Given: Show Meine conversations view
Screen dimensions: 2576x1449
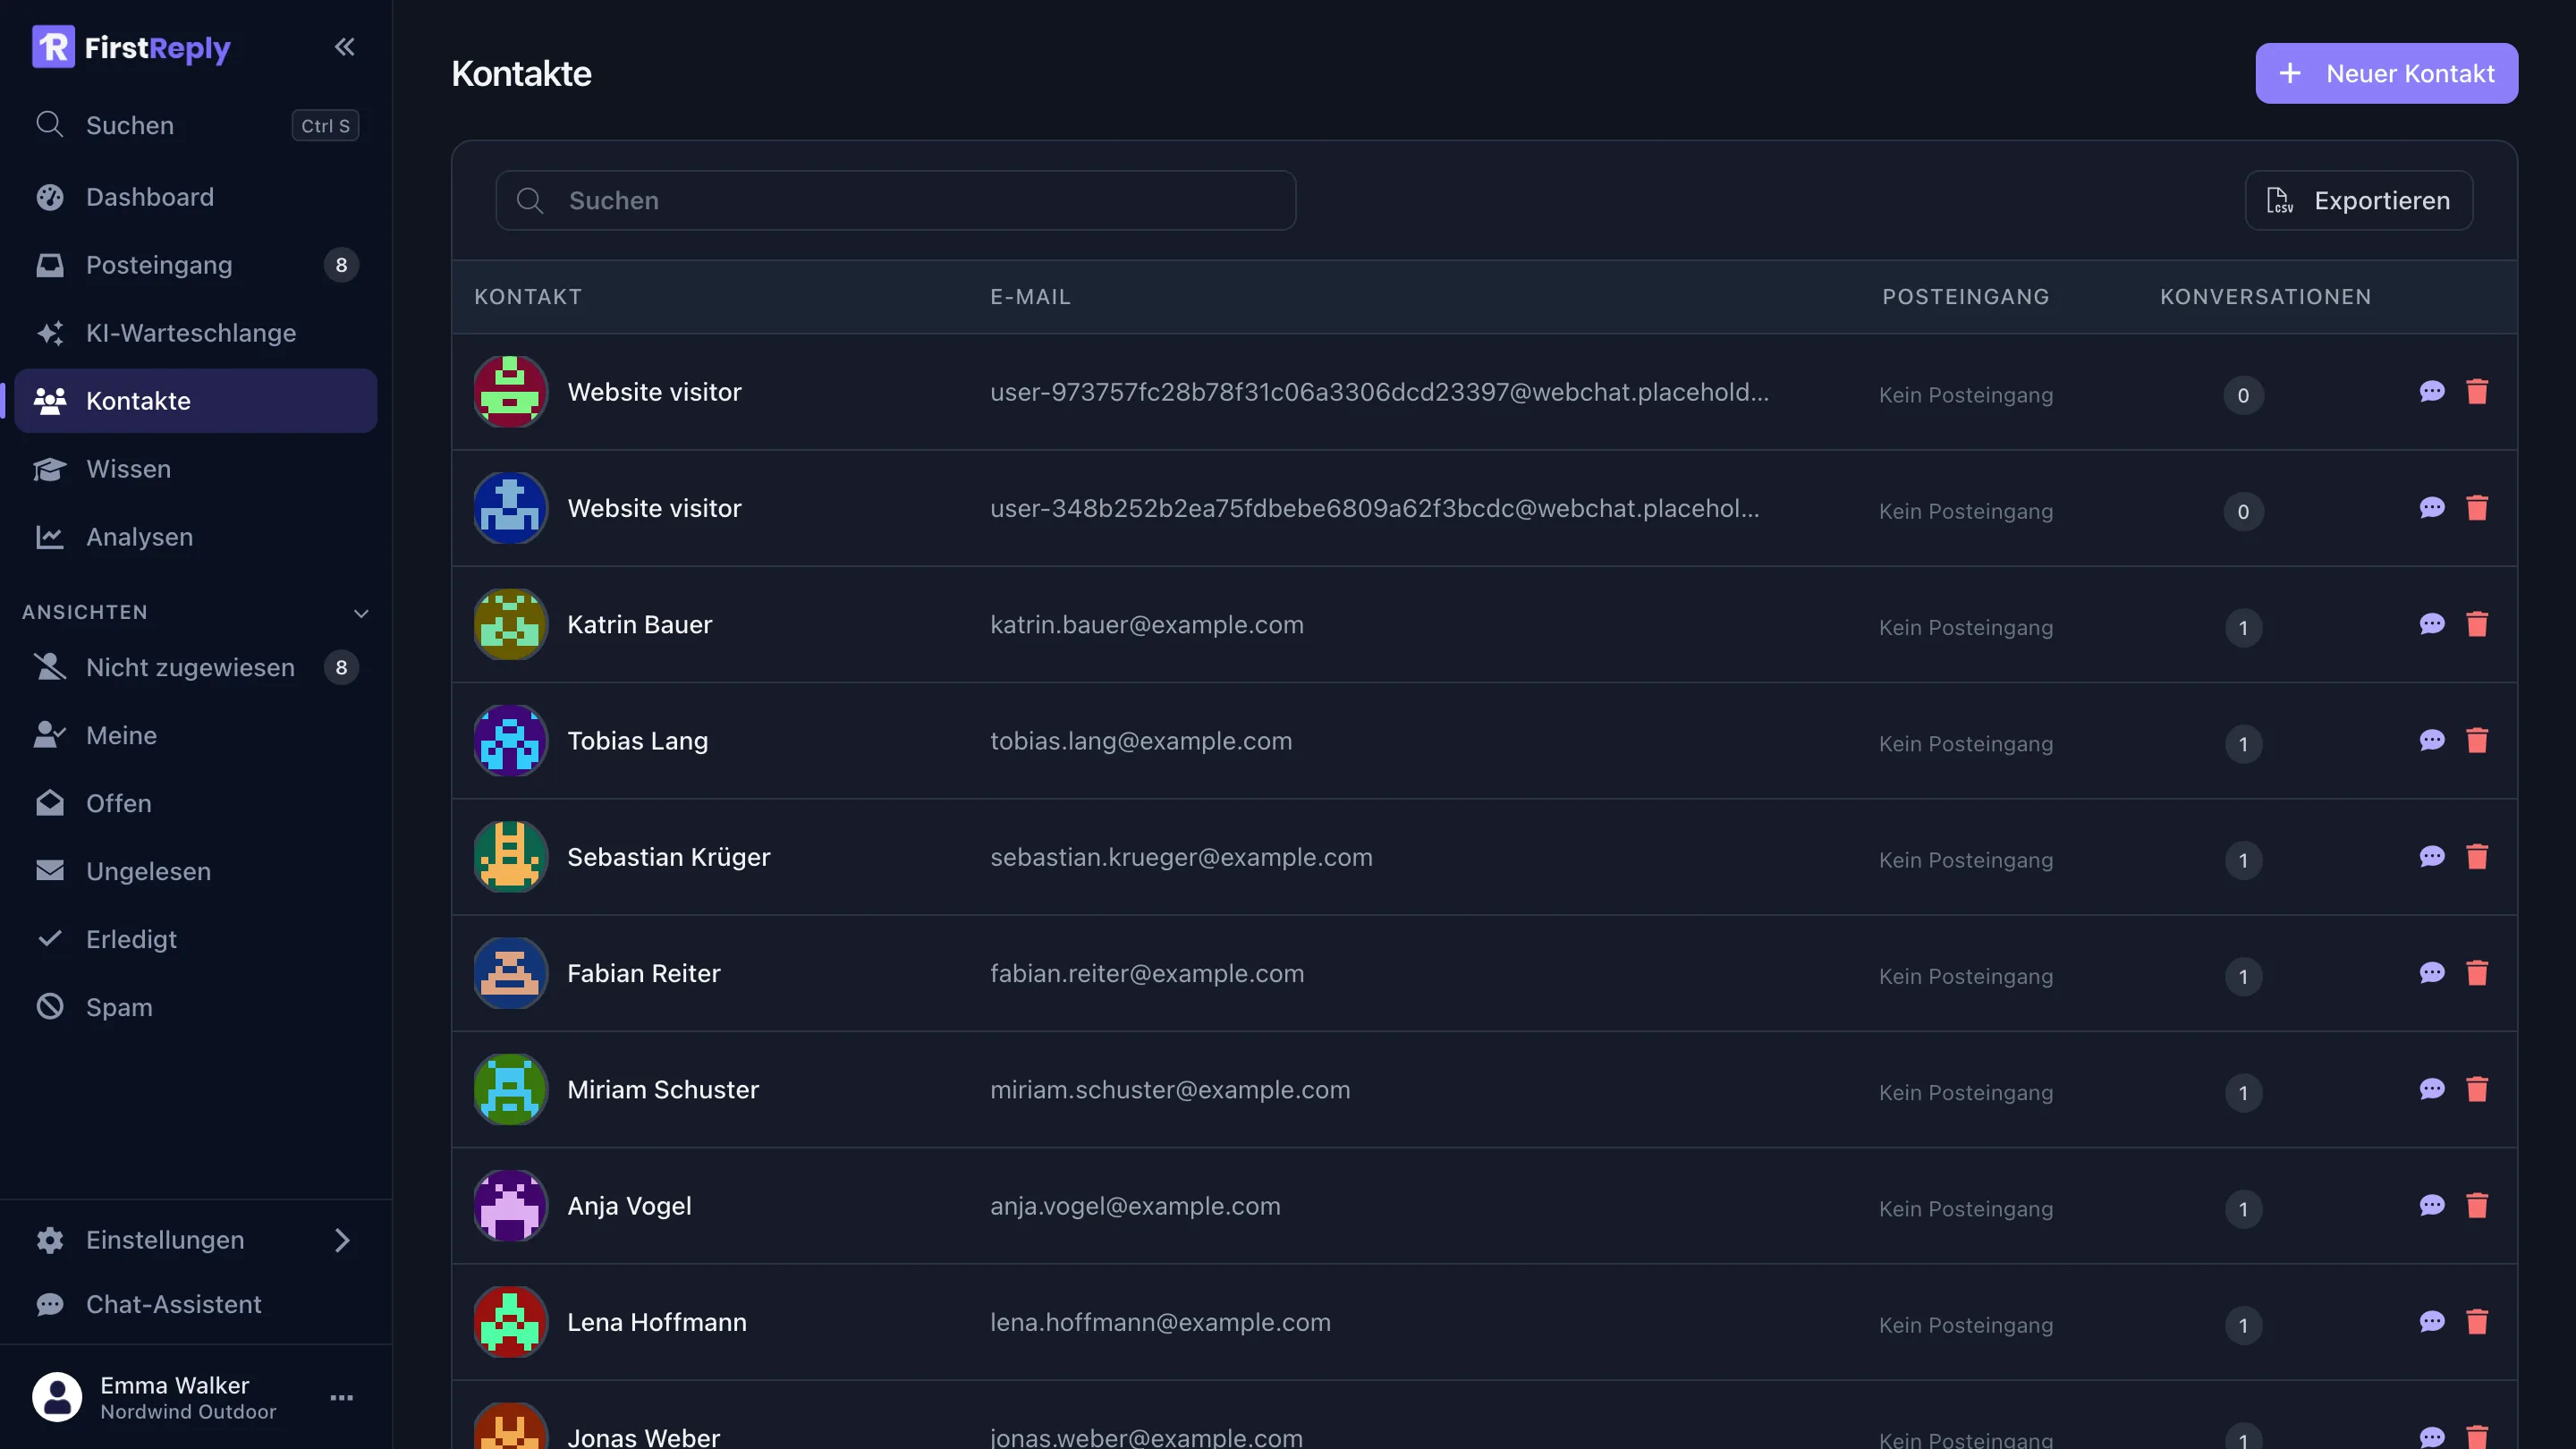Looking at the screenshot, I should 196,735.
